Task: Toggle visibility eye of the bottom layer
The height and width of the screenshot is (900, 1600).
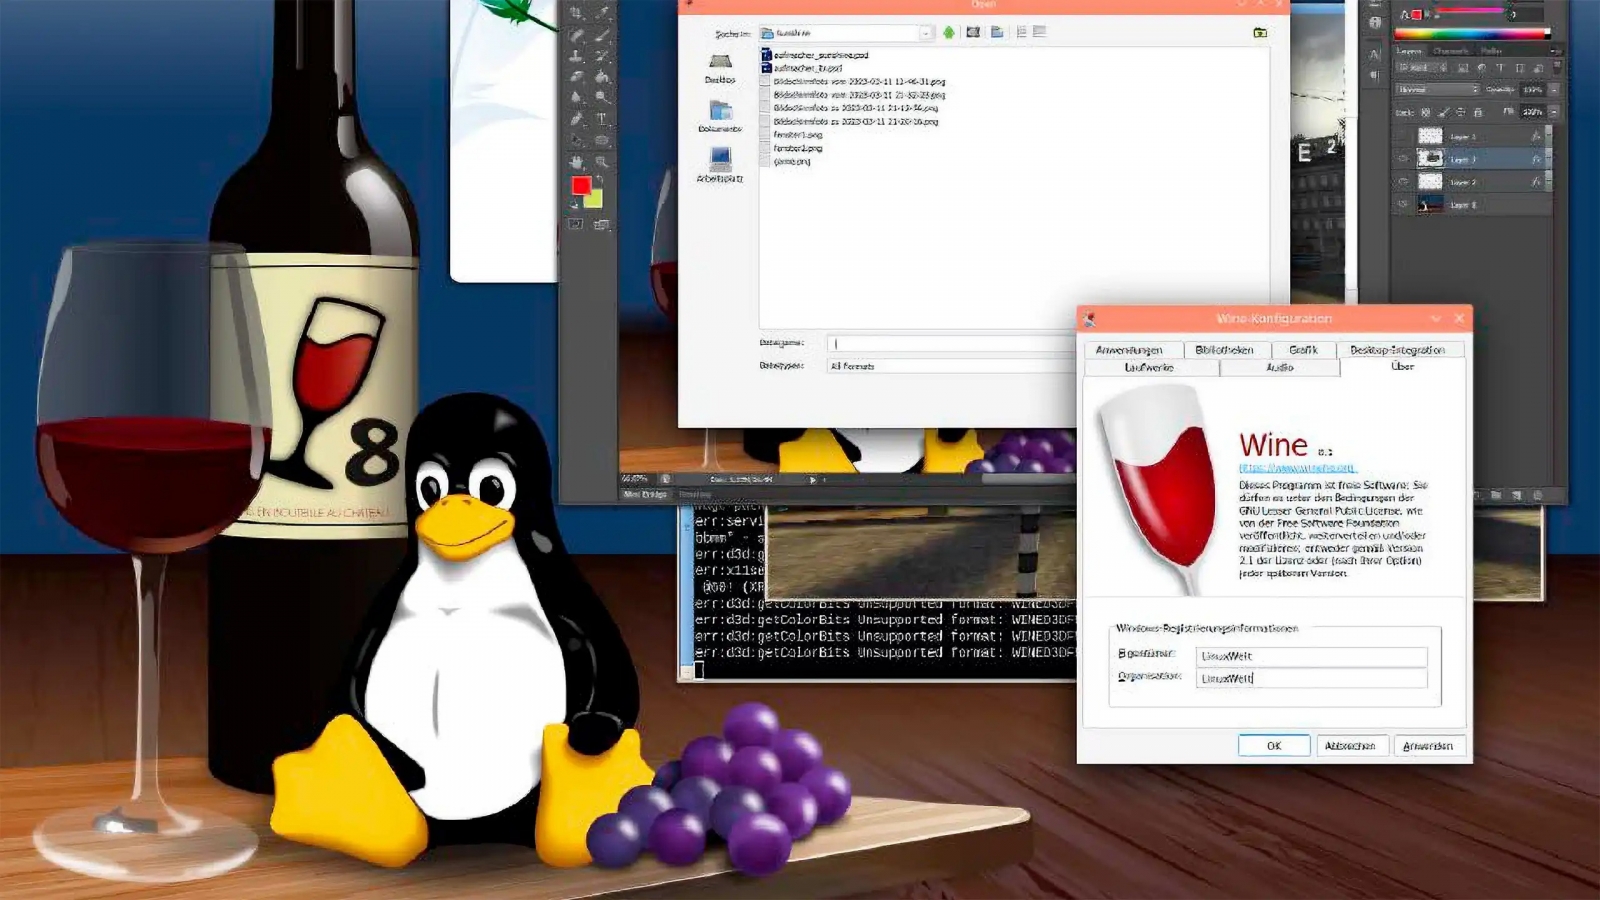Action: tap(1403, 205)
